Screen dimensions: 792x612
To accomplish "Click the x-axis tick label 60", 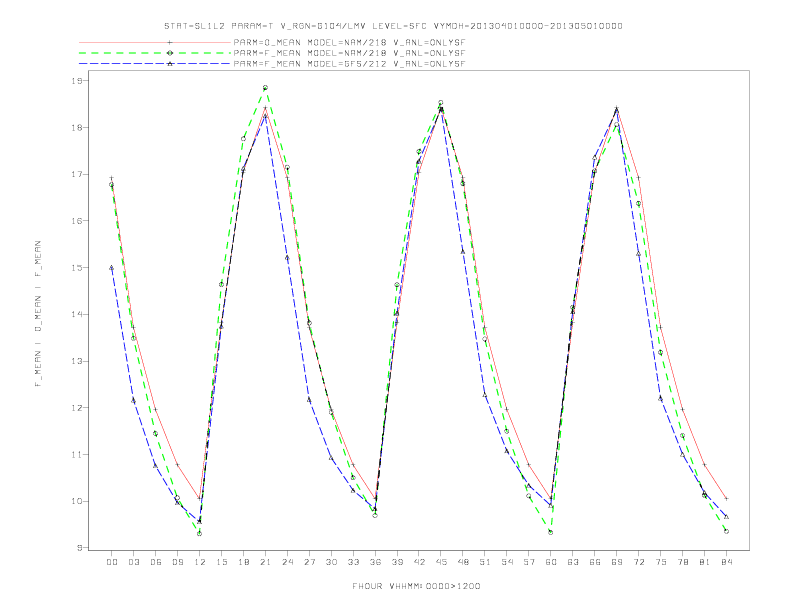I will 551,562.
